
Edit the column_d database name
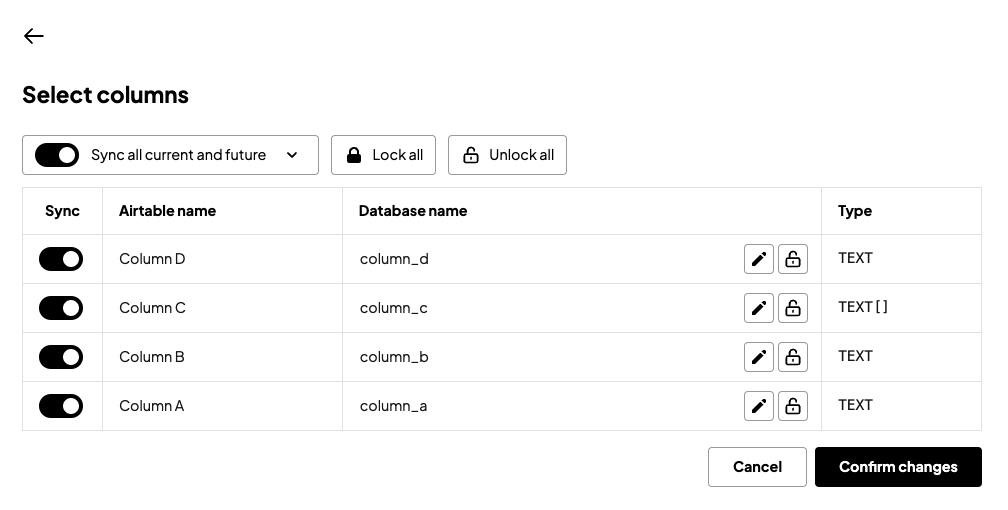pos(759,259)
